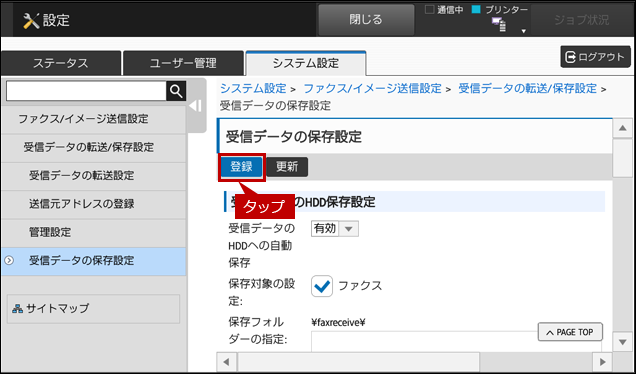Collapse the side menu panel arrow
Image resolution: width=636 pixels, height=374 pixels.
[196, 106]
